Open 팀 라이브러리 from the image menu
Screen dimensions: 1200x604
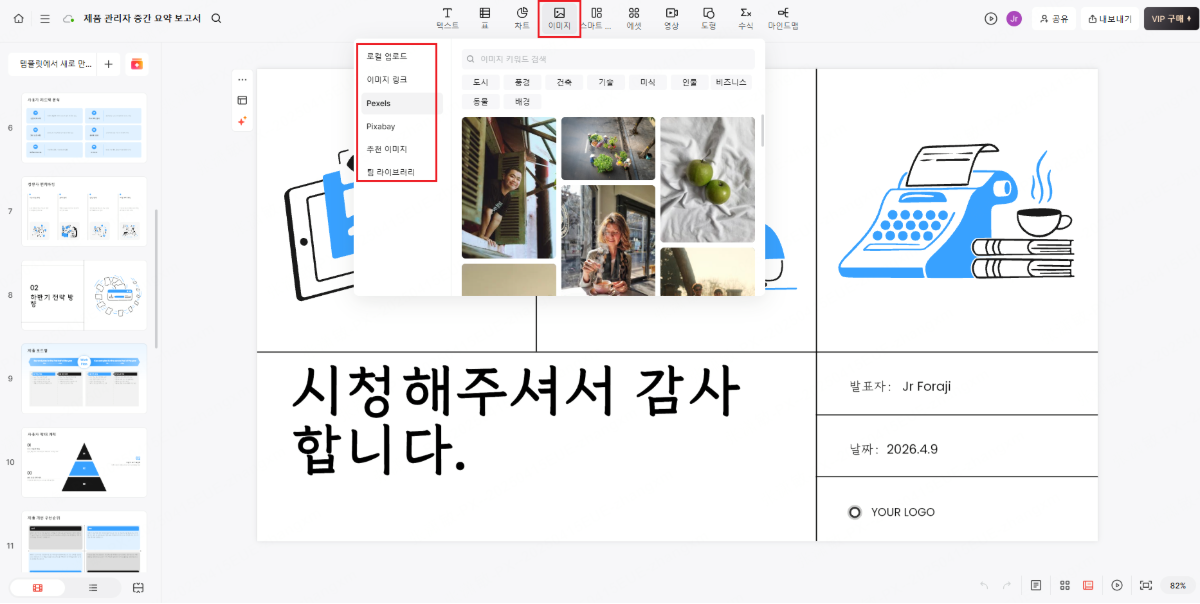coord(391,173)
